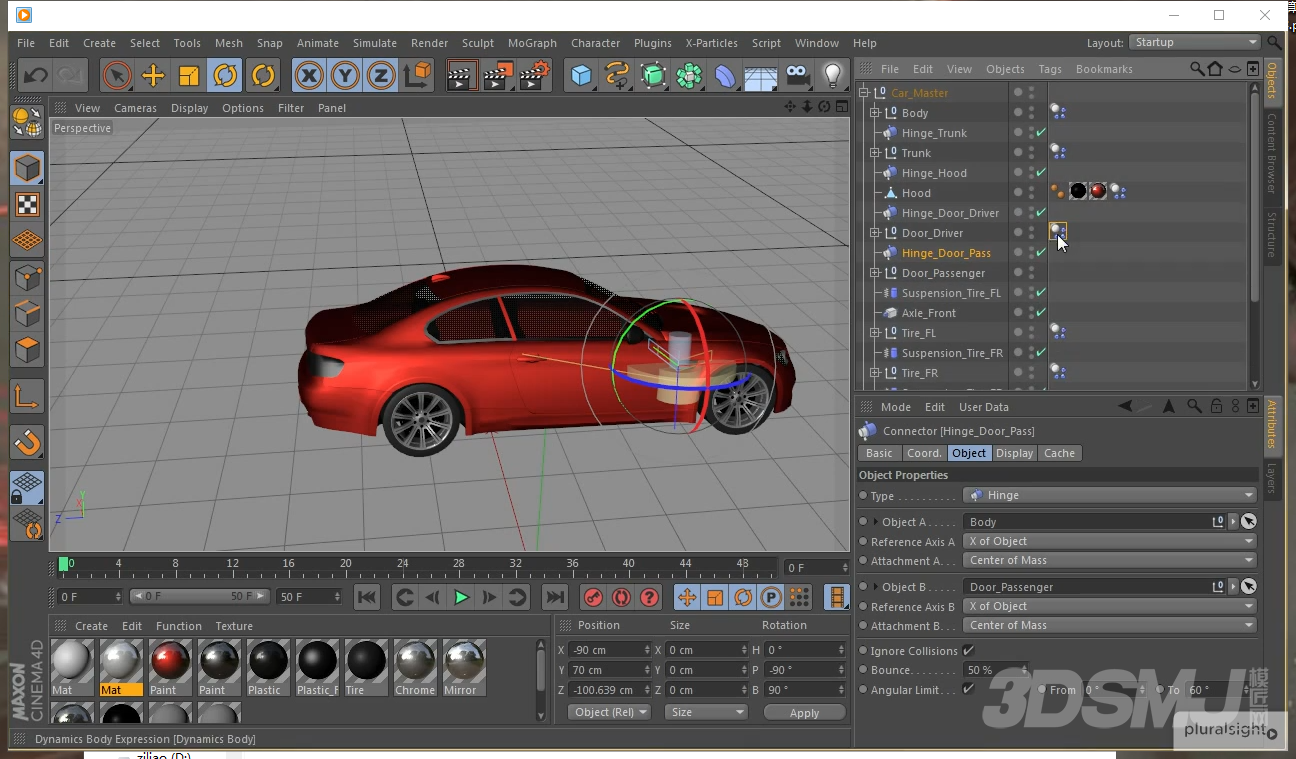Toggle Z axis lock icon
The height and width of the screenshot is (759, 1296).
381,75
